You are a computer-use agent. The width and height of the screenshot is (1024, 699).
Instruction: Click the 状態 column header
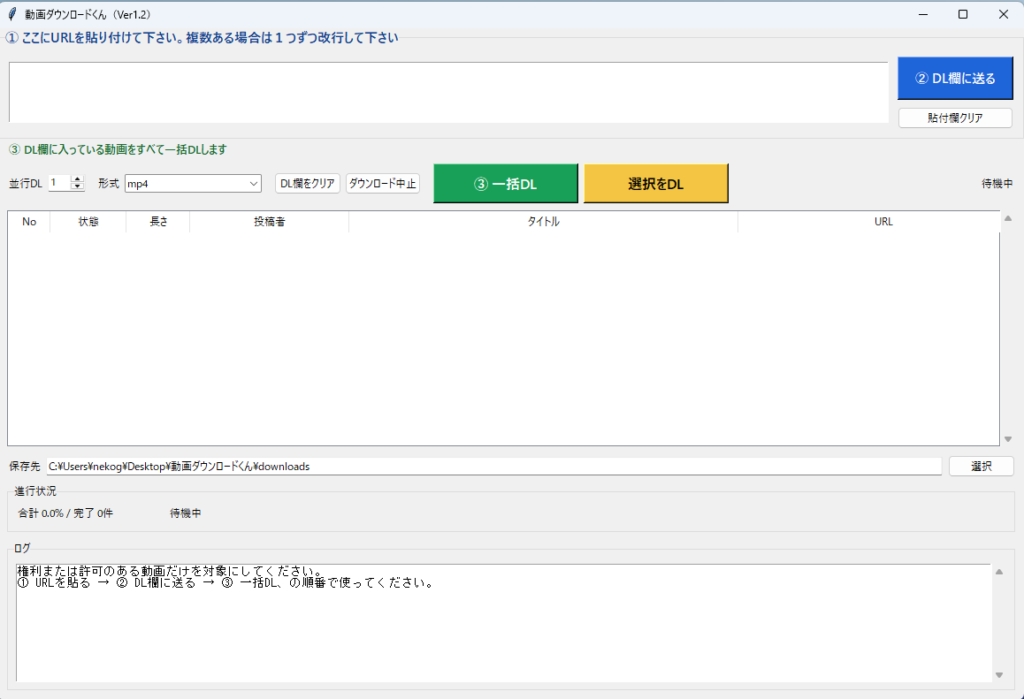(x=88, y=221)
